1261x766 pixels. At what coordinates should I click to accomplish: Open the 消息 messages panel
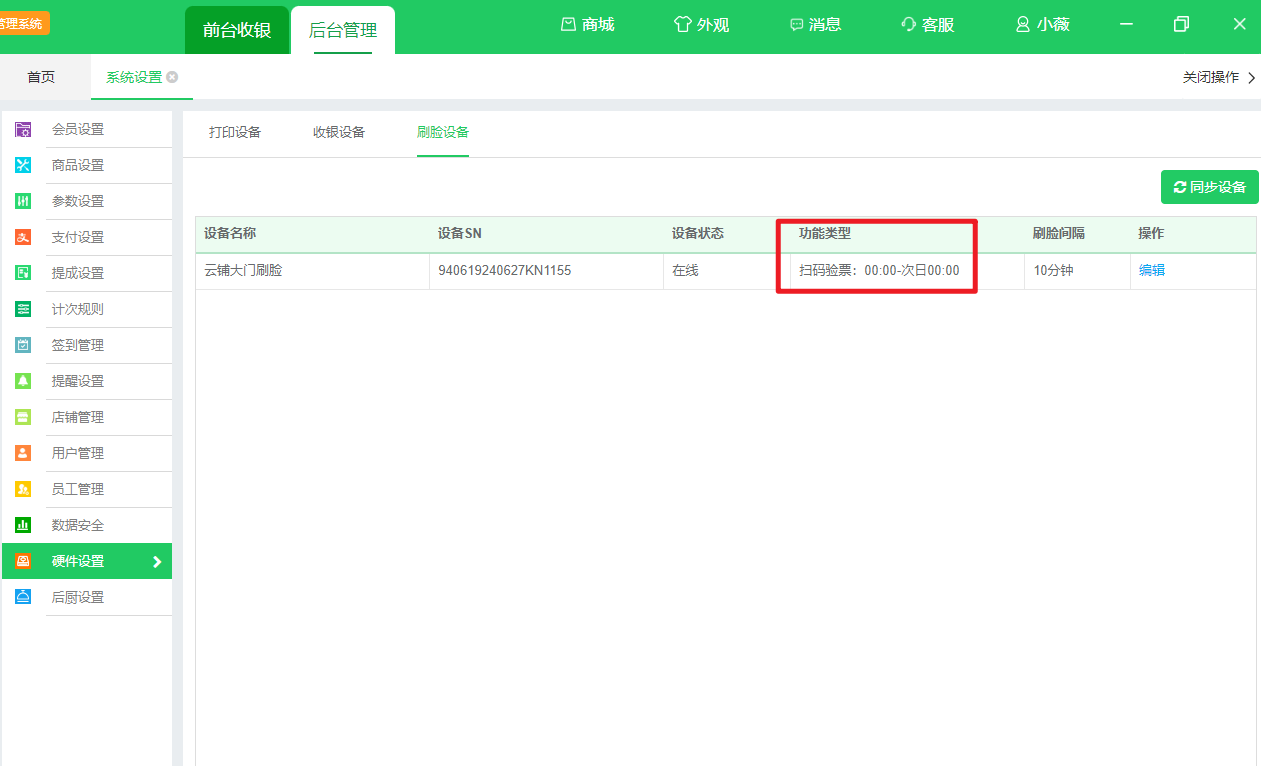815,25
